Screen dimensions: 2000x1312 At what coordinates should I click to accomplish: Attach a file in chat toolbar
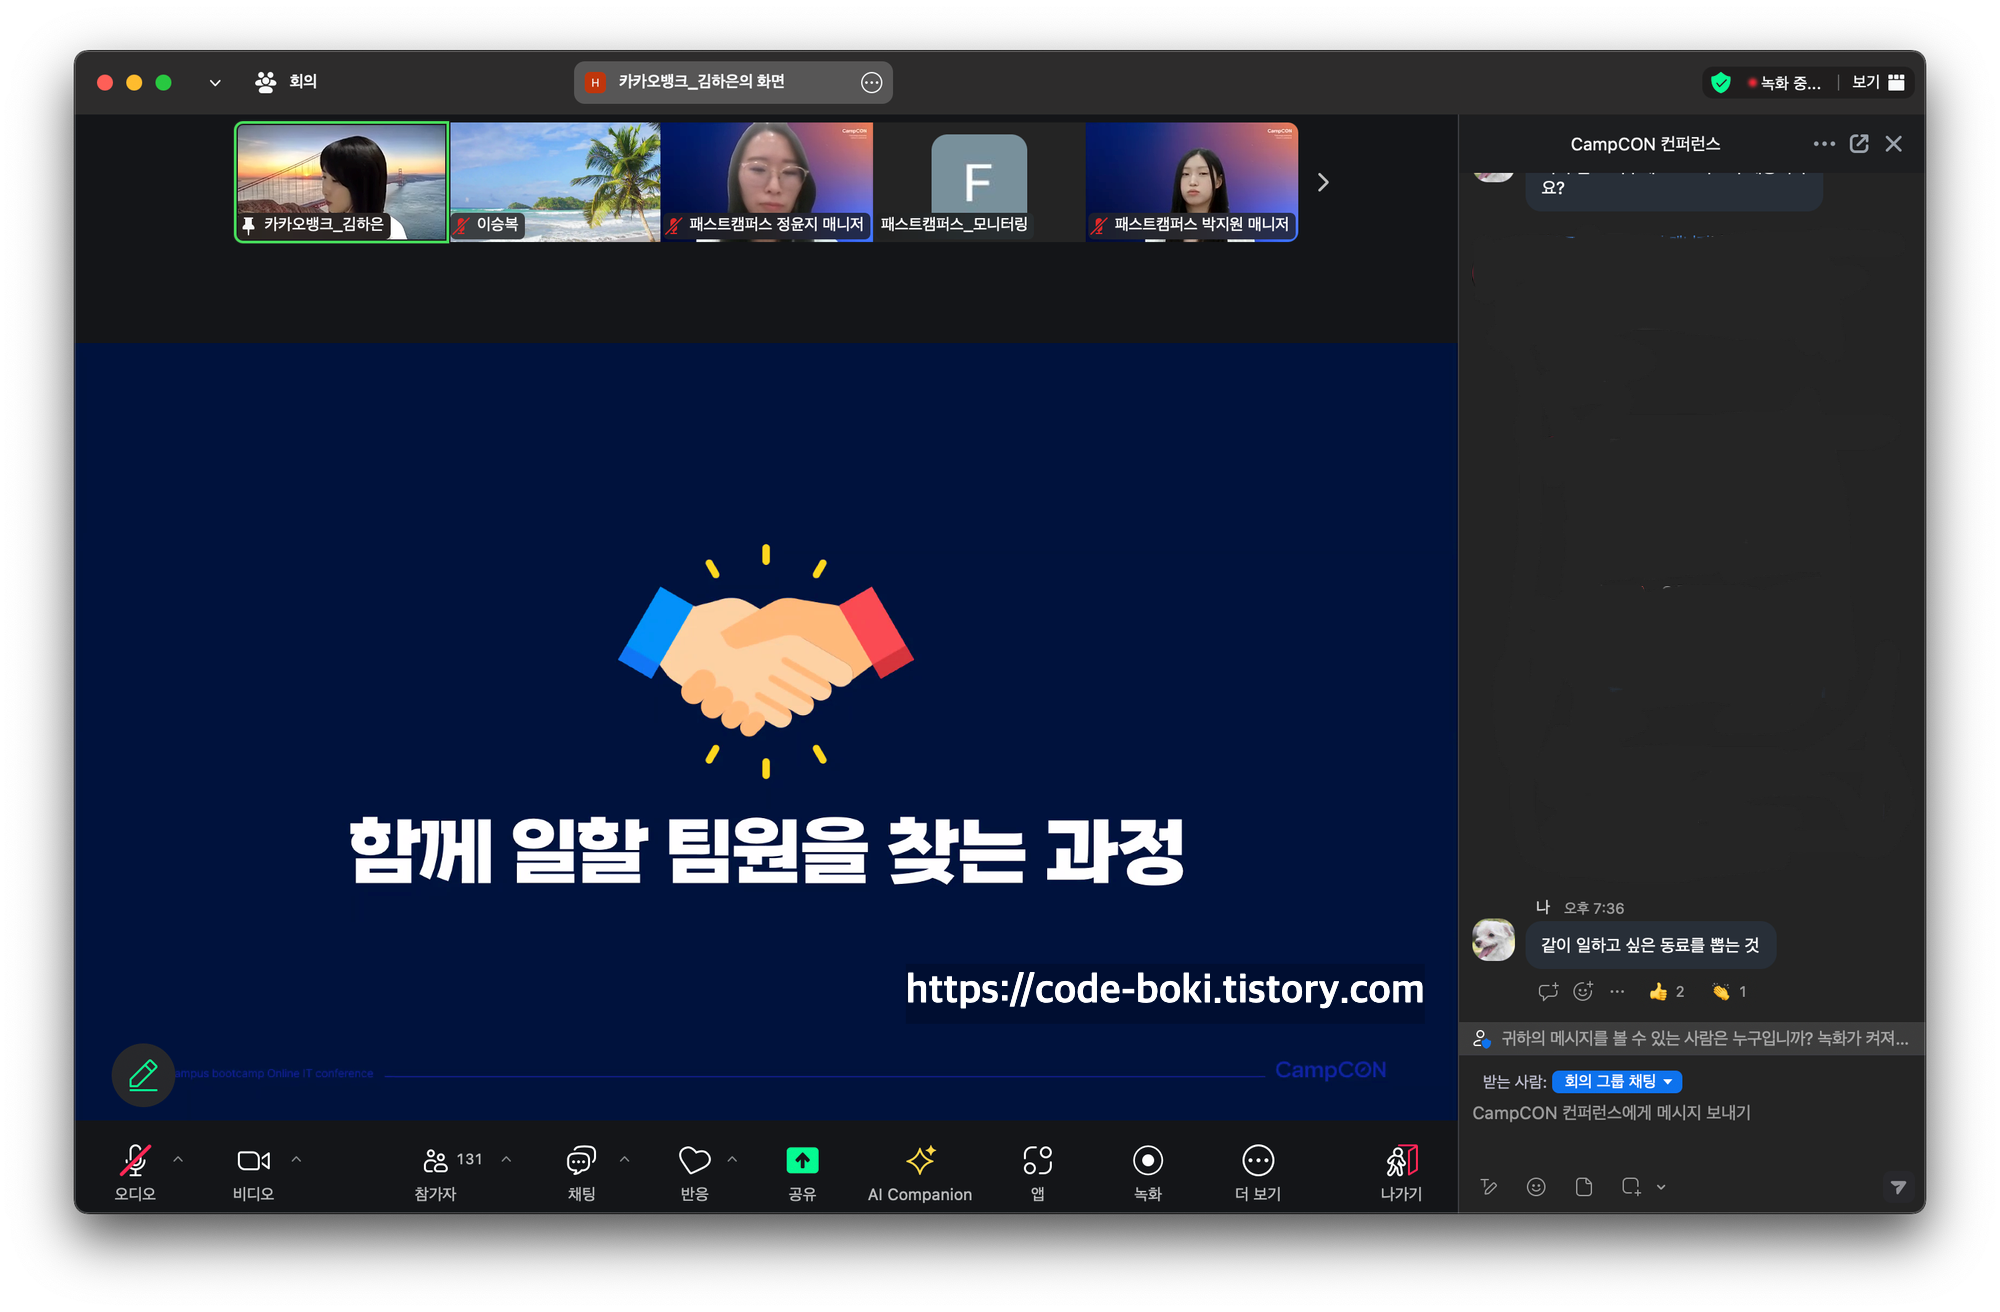tap(1584, 1187)
